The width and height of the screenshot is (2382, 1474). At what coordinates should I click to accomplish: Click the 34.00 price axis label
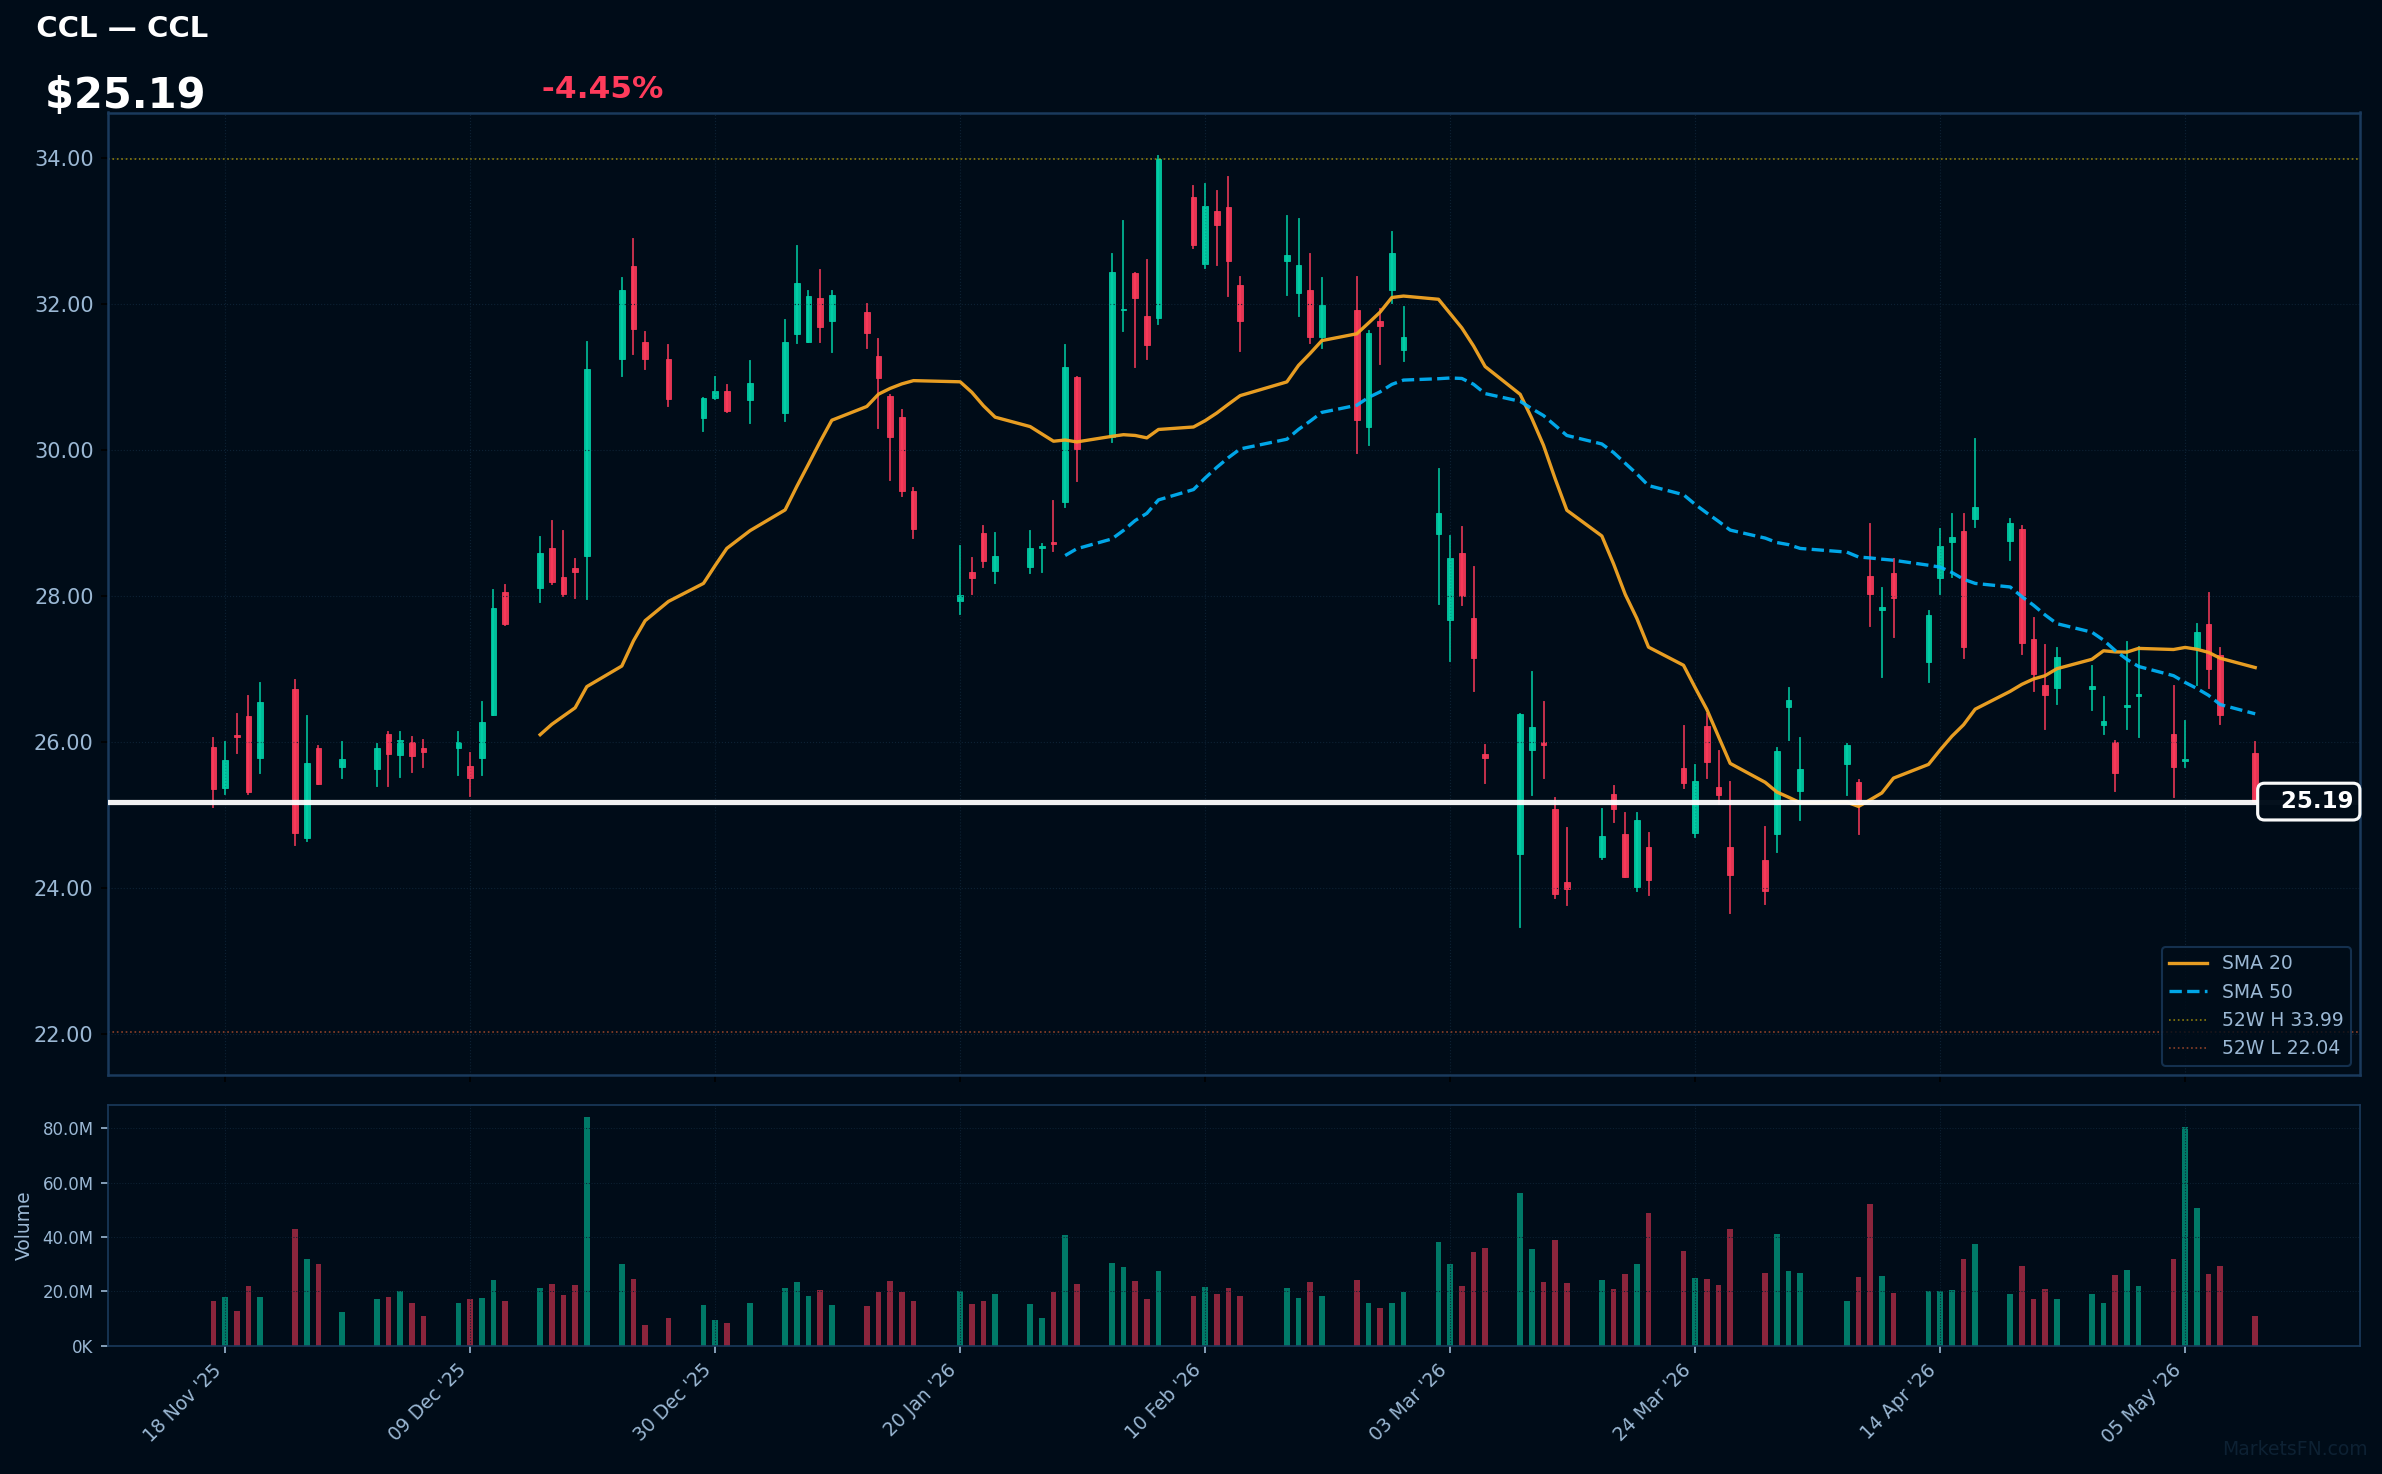64,159
